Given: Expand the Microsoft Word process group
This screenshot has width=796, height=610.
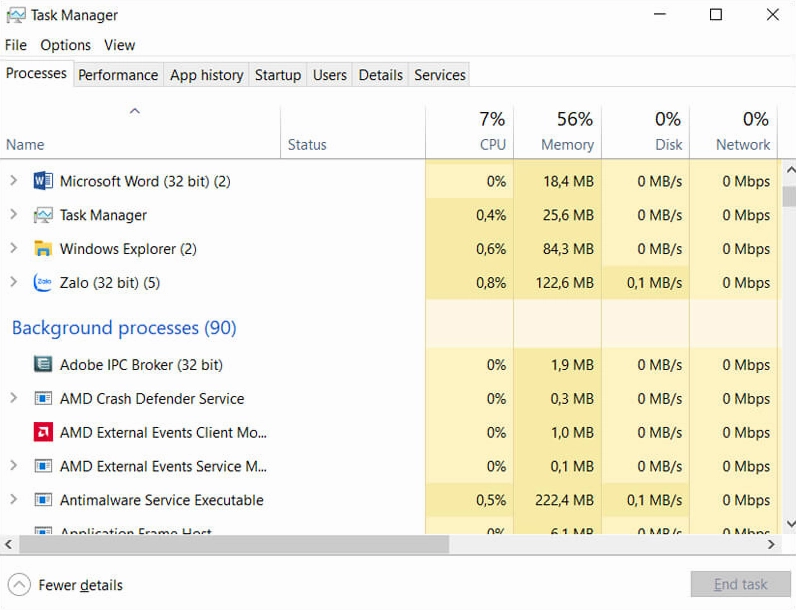Looking at the screenshot, I should pos(14,181).
